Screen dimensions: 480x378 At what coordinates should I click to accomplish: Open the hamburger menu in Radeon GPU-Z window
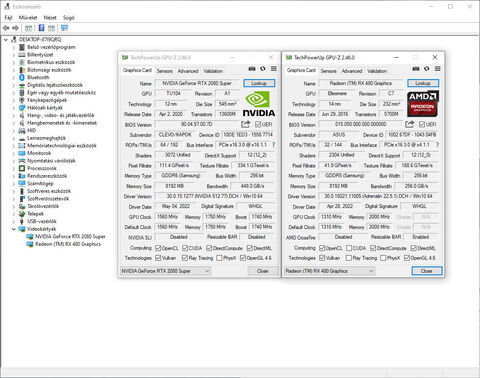tap(438, 69)
